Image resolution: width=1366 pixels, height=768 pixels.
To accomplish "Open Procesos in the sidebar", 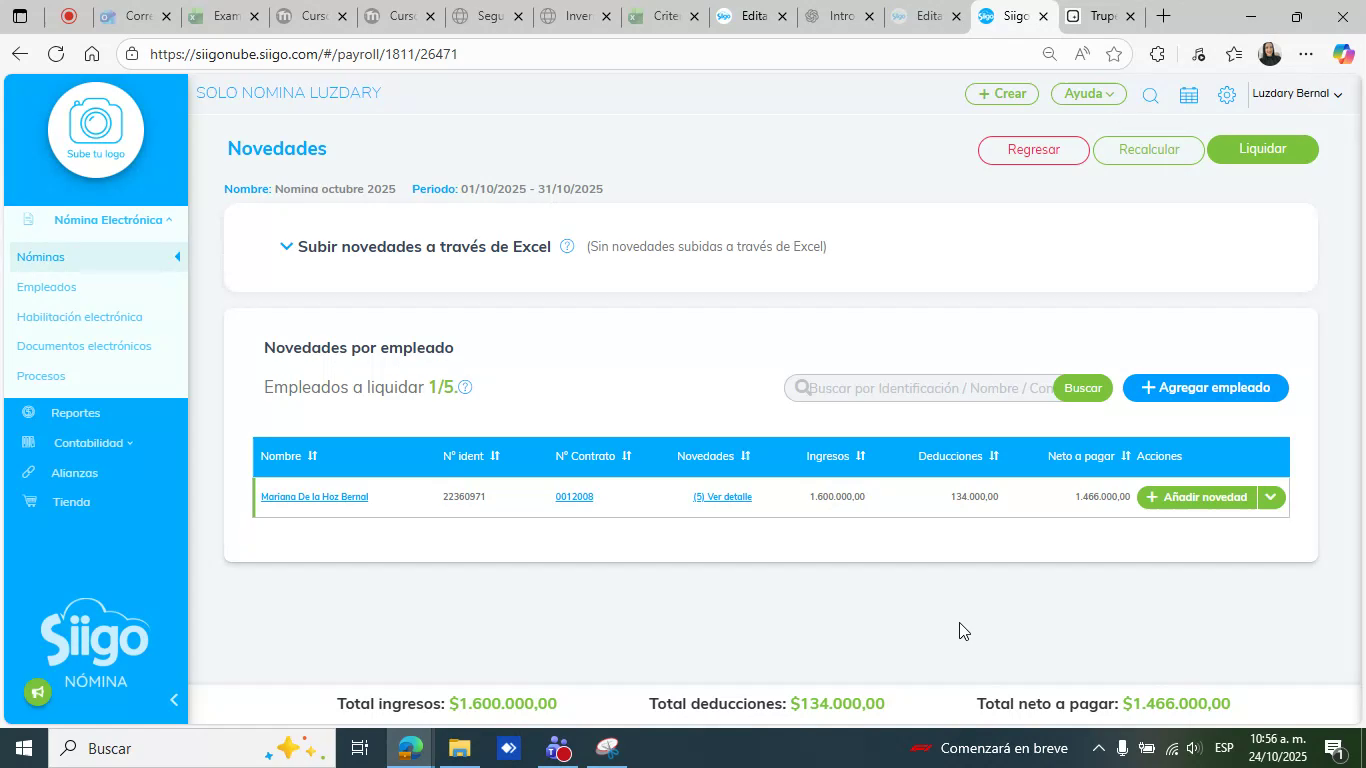I will coord(41,376).
